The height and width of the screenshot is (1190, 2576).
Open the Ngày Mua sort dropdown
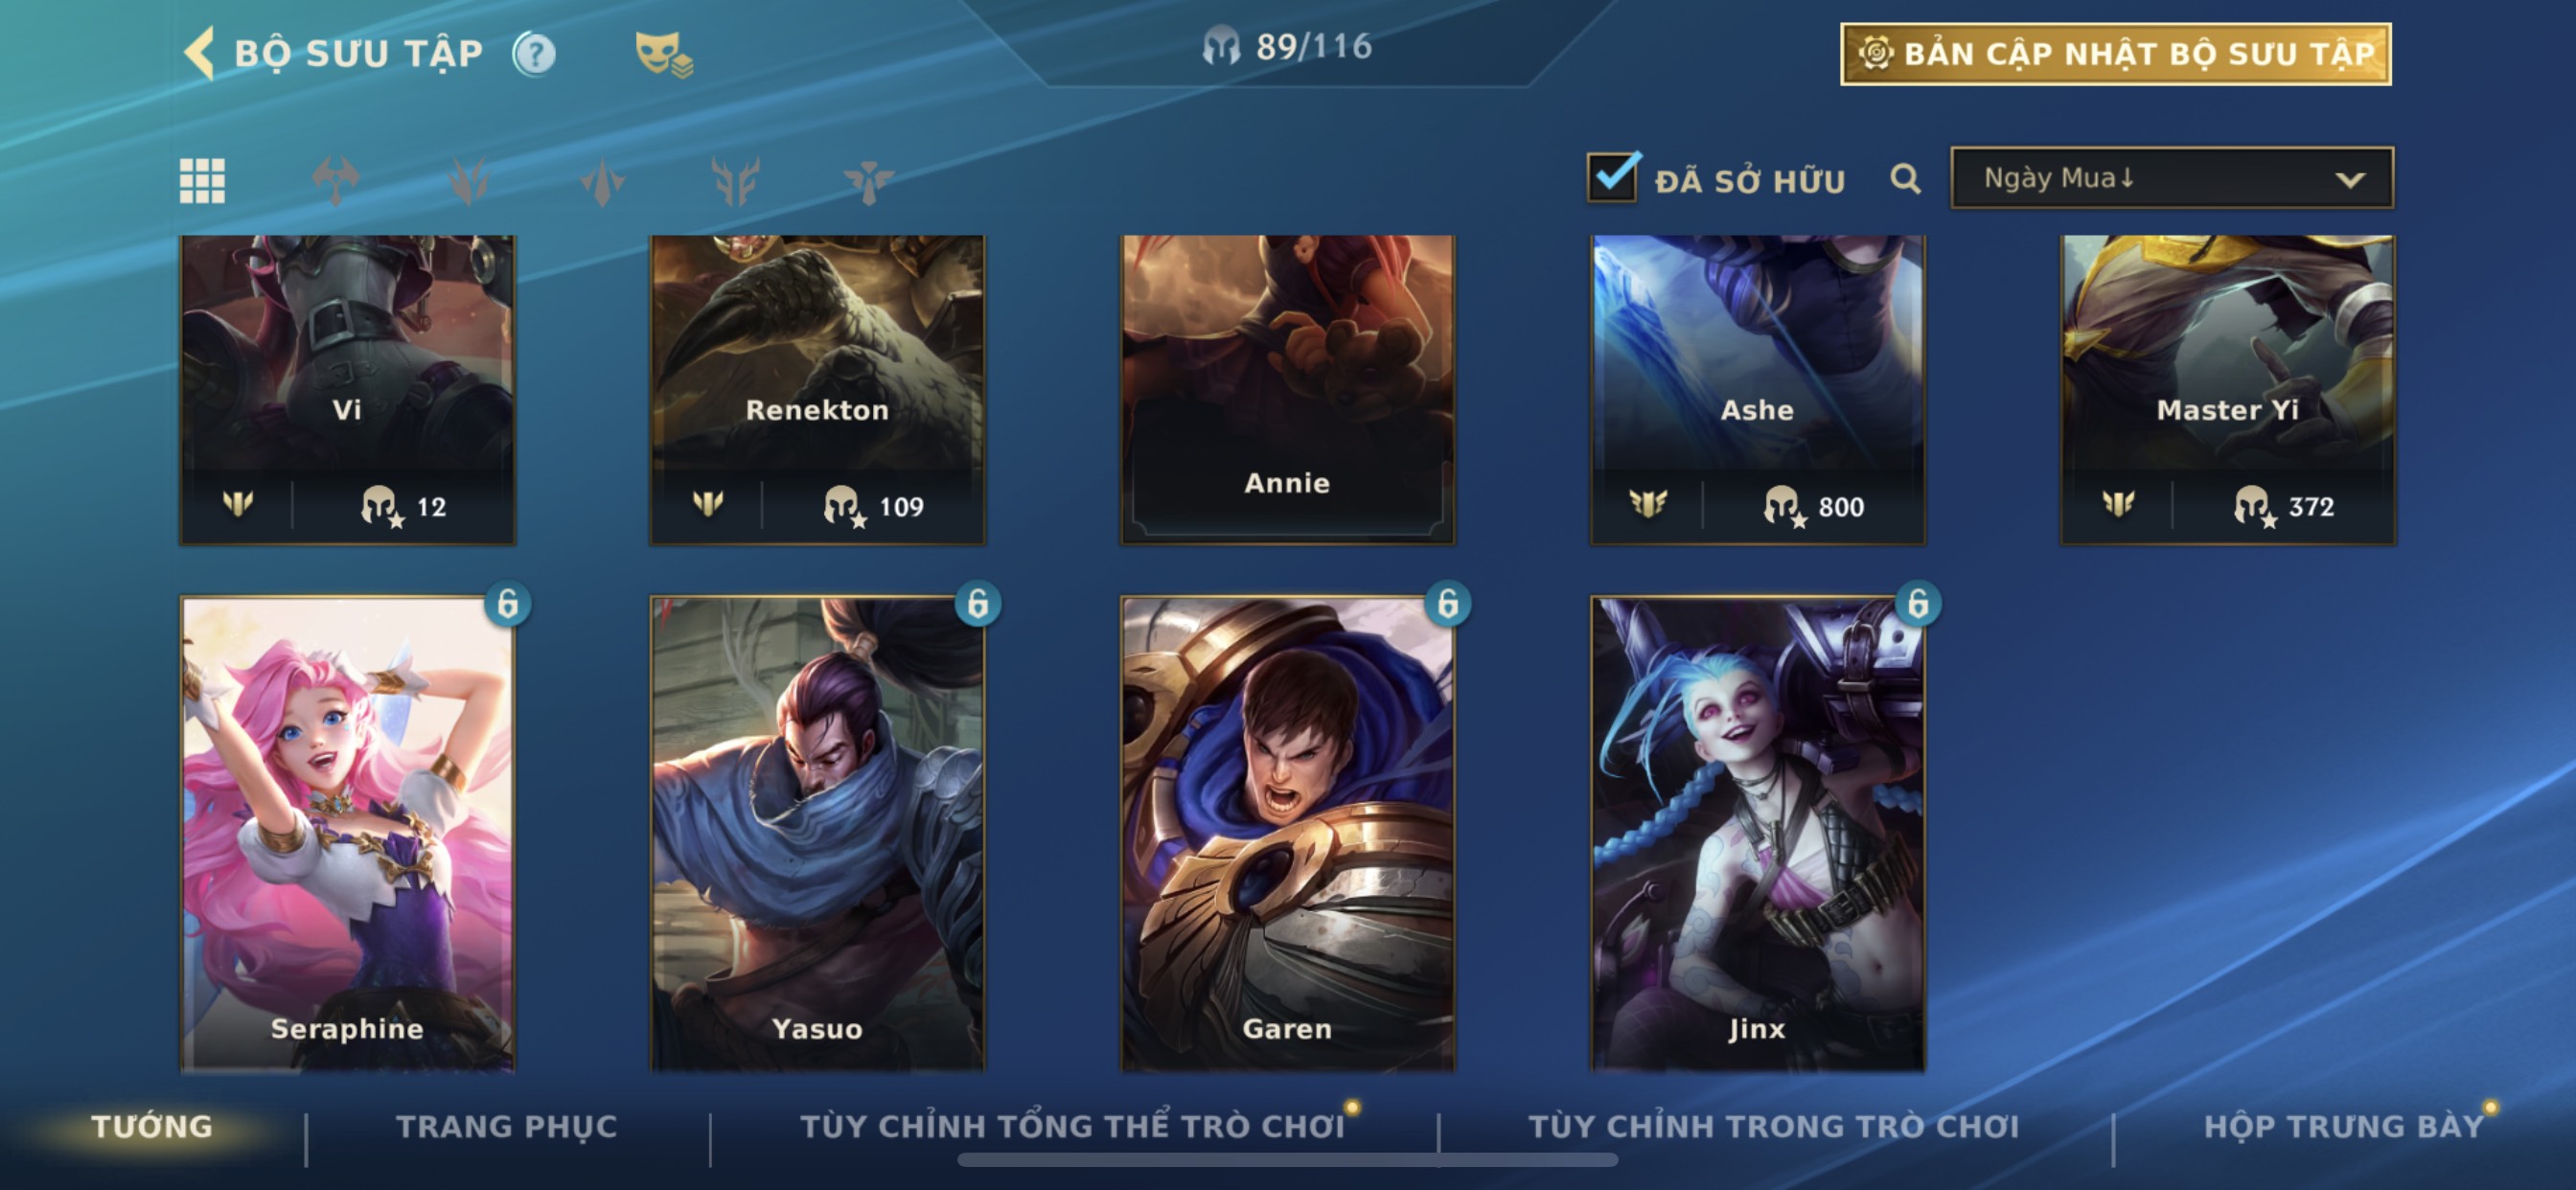2172,178
